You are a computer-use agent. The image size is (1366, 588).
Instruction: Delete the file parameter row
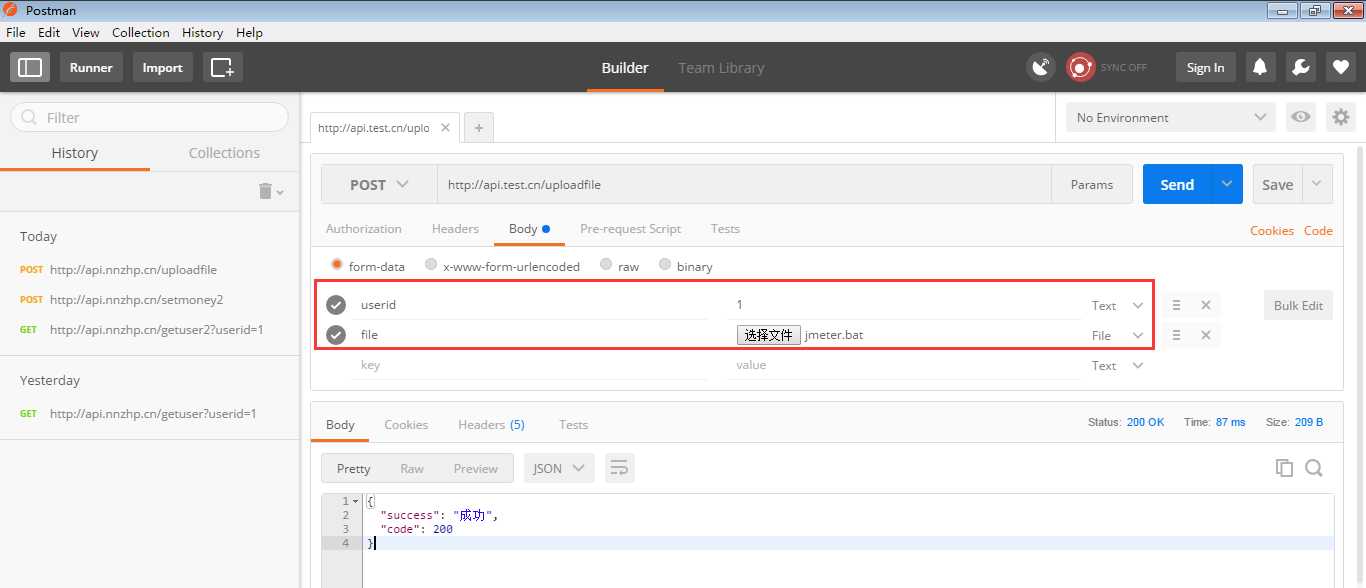(x=1206, y=335)
